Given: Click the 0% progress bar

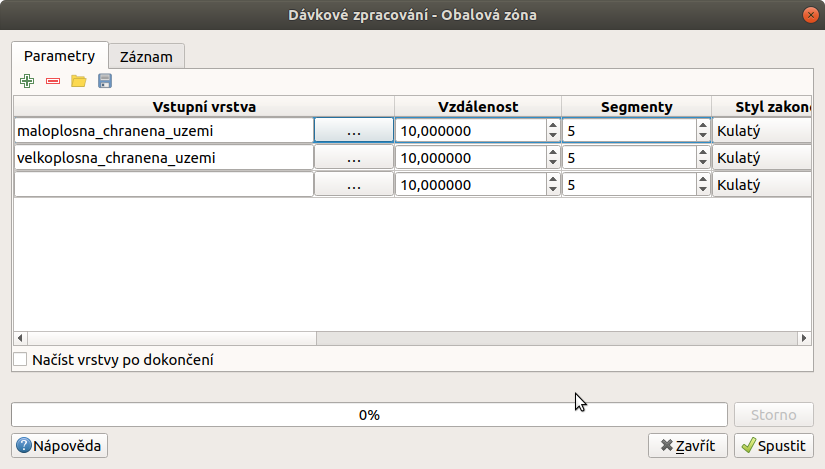Looking at the screenshot, I should (x=369, y=415).
